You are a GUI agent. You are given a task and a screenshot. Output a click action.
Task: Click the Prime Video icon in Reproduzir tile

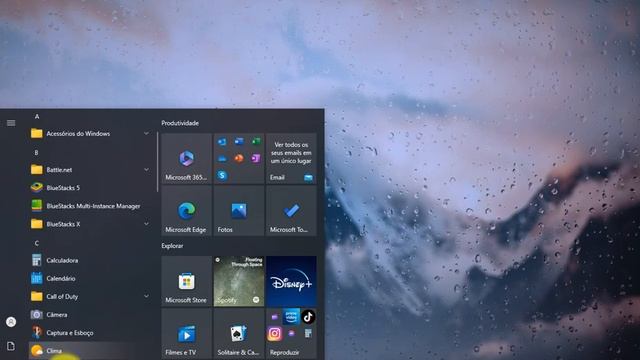tap(291, 316)
